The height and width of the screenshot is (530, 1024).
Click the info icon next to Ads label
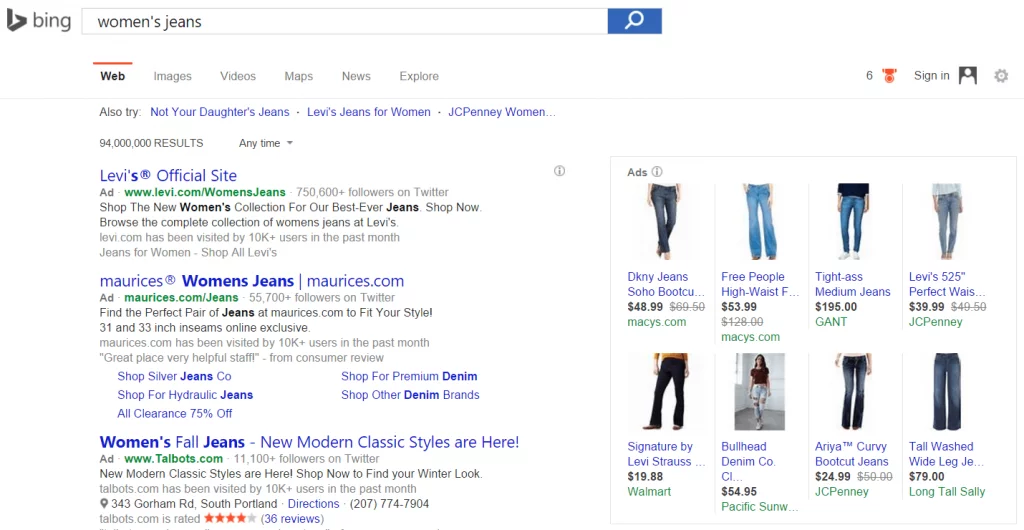[657, 172]
